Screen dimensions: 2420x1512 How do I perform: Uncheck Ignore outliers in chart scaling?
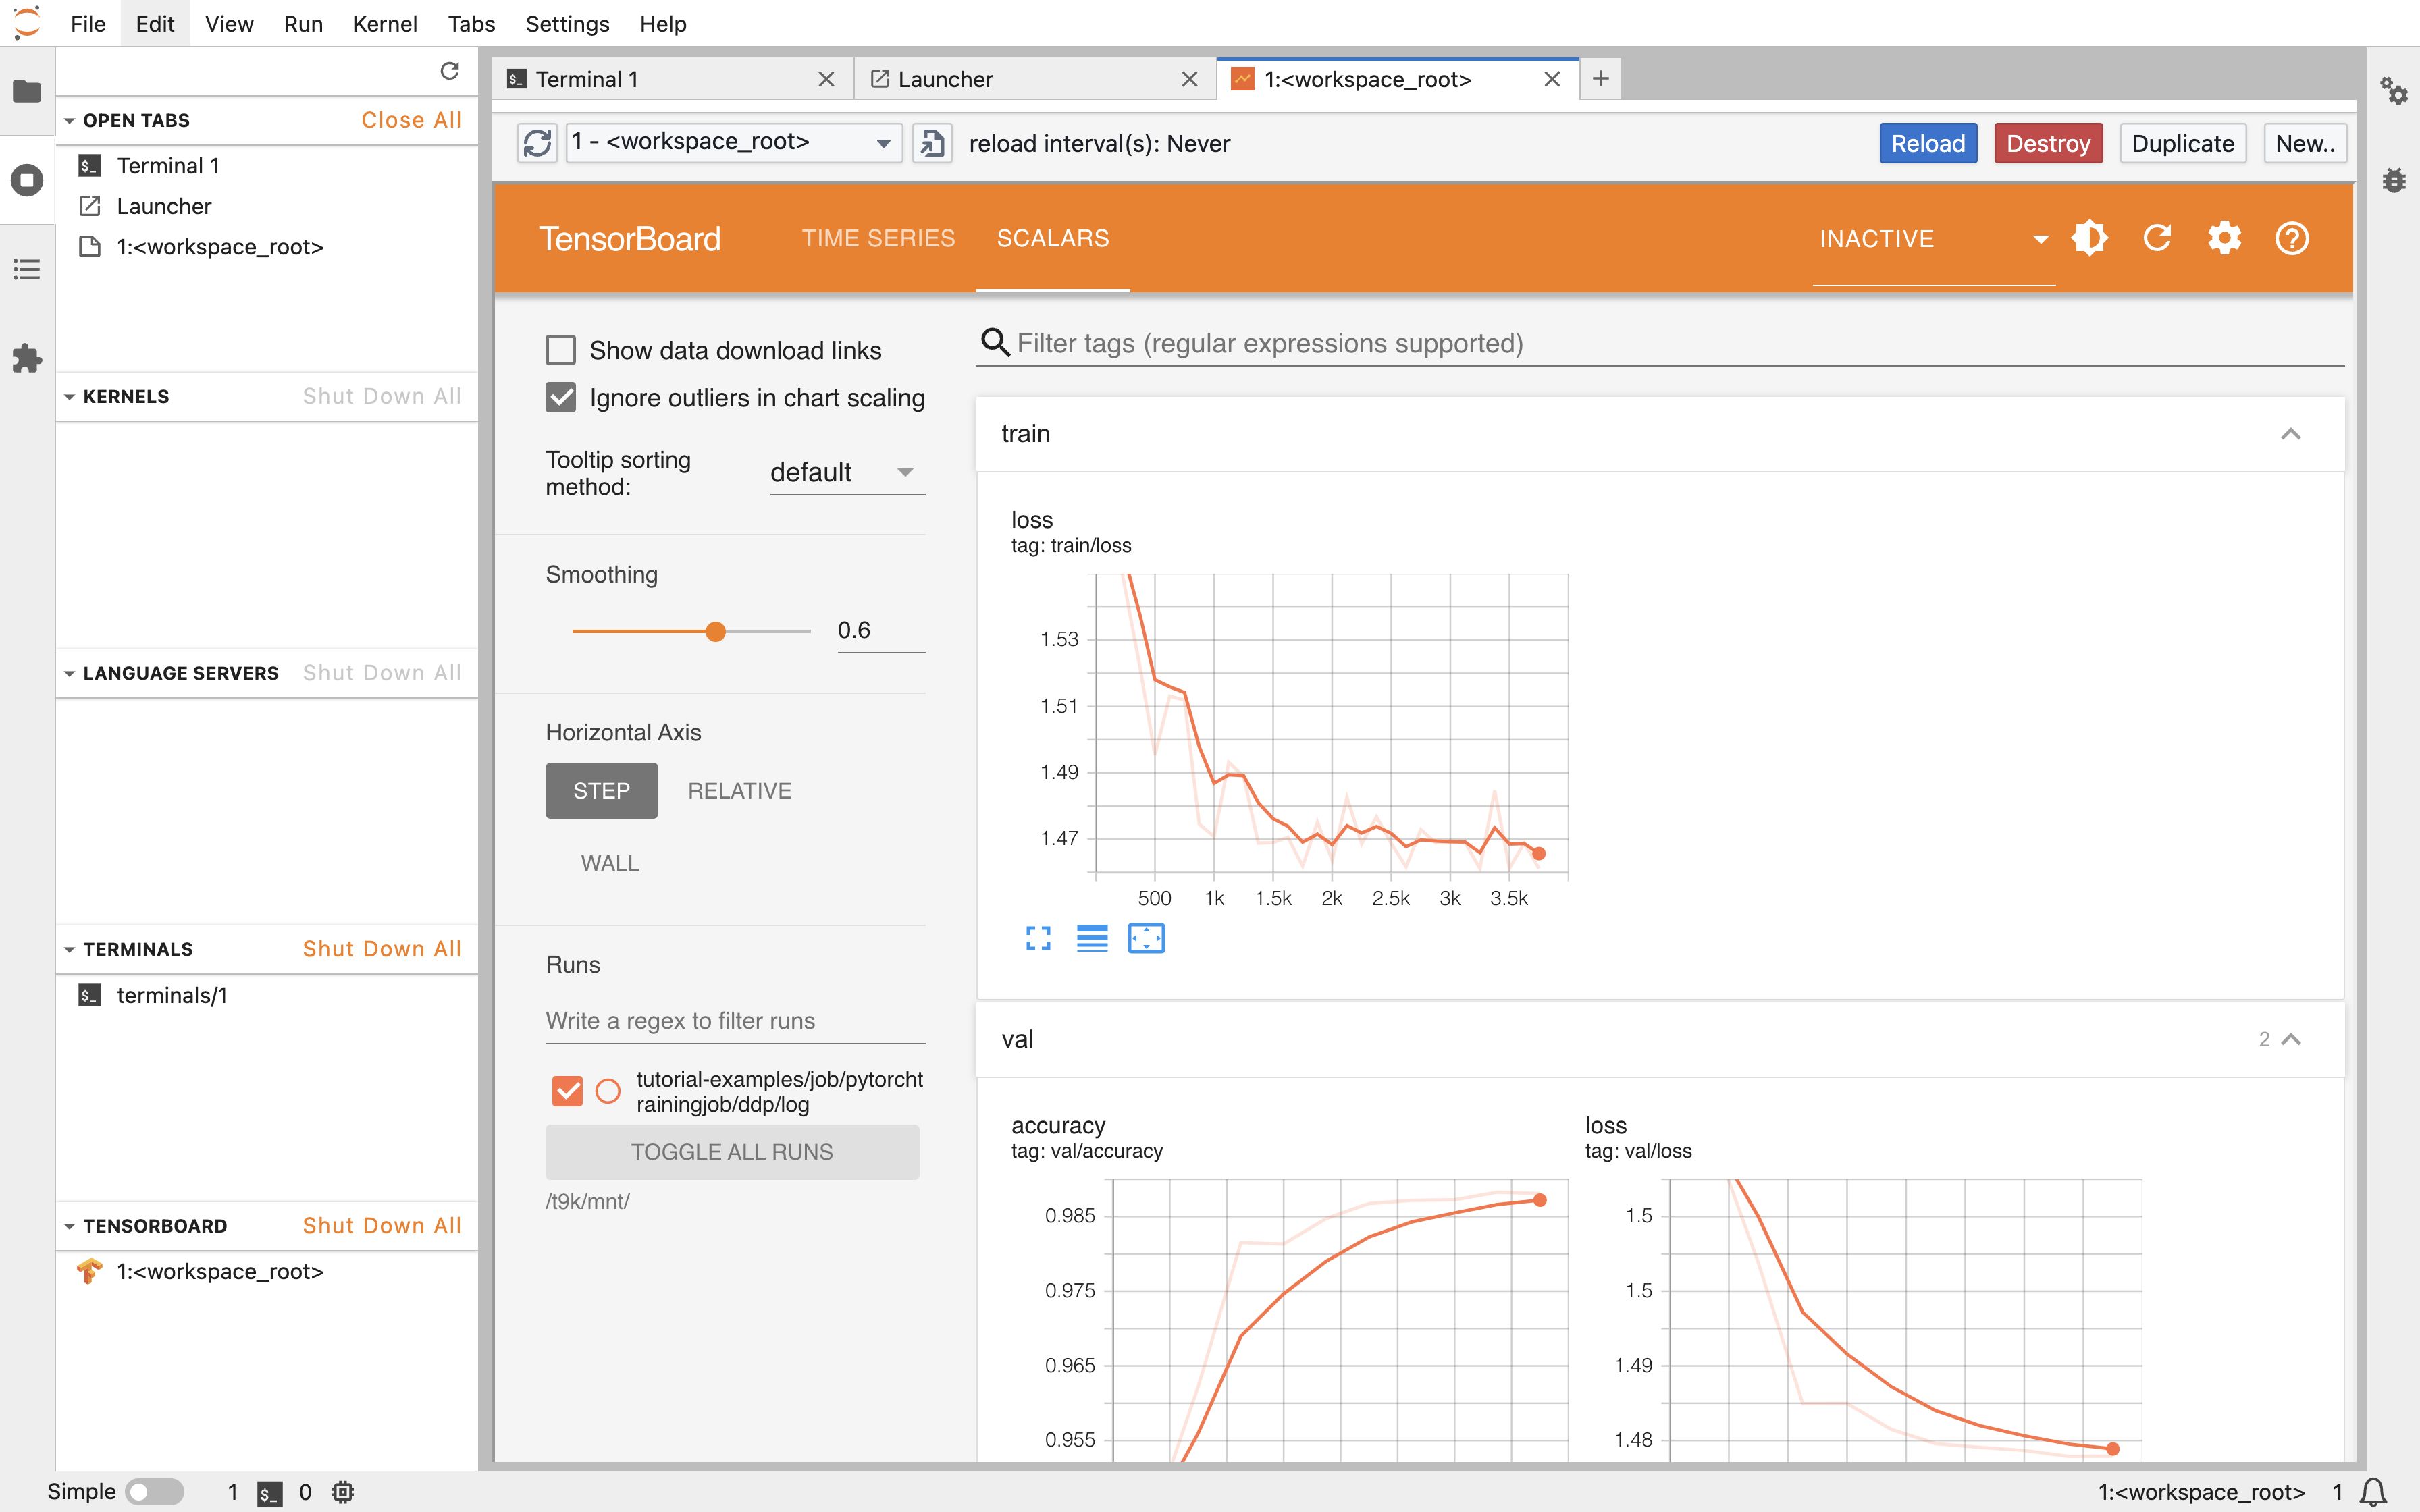[560, 397]
